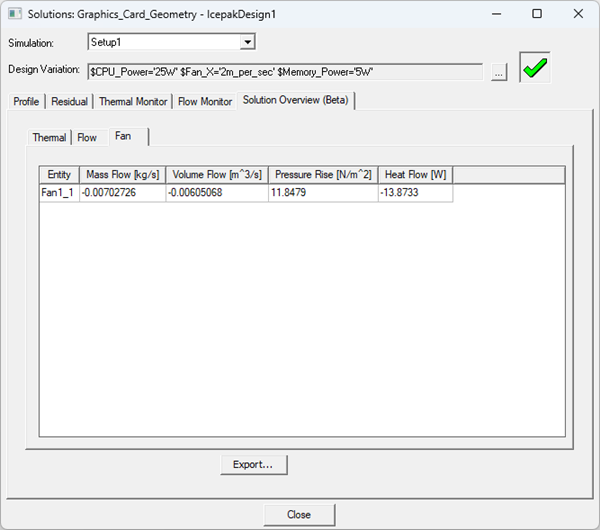The height and width of the screenshot is (530, 600).
Task: Maximize the Solutions window
Action: click(537, 14)
